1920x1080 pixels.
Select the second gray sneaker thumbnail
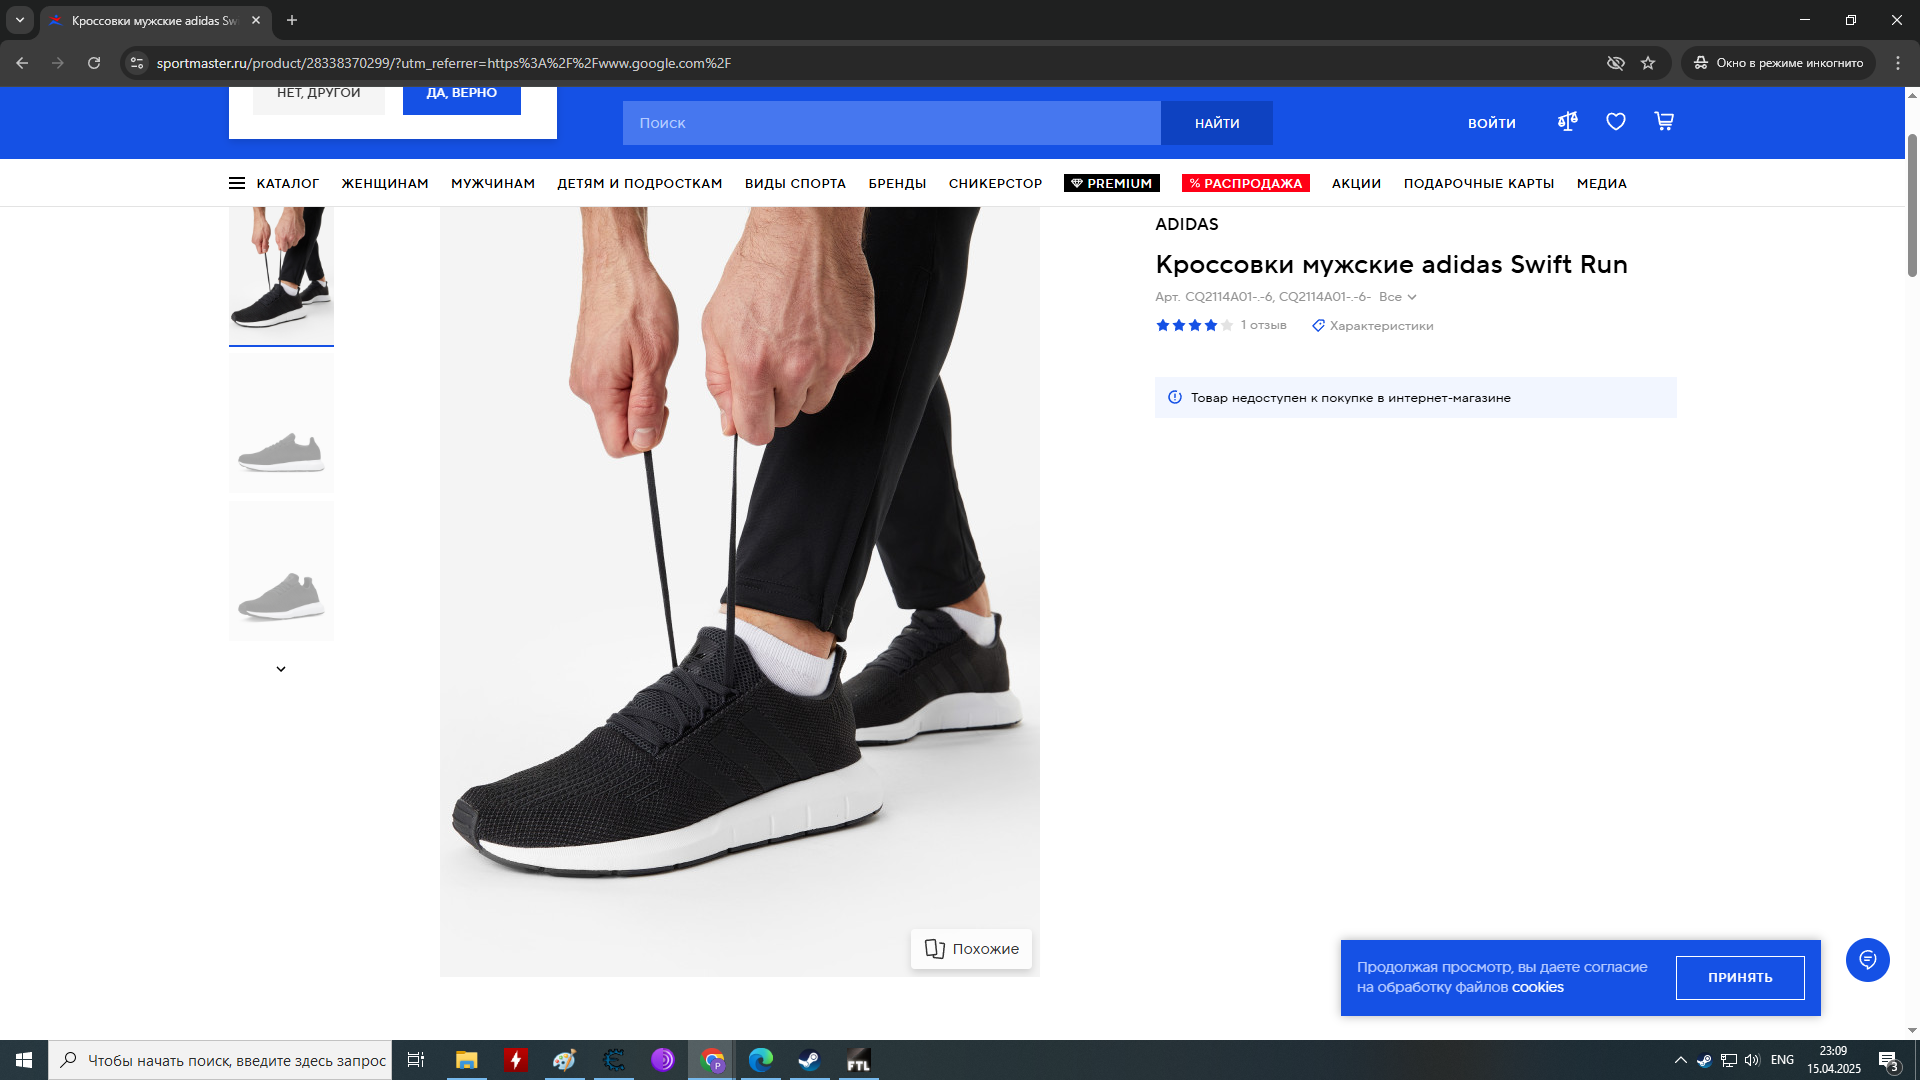[281, 571]
